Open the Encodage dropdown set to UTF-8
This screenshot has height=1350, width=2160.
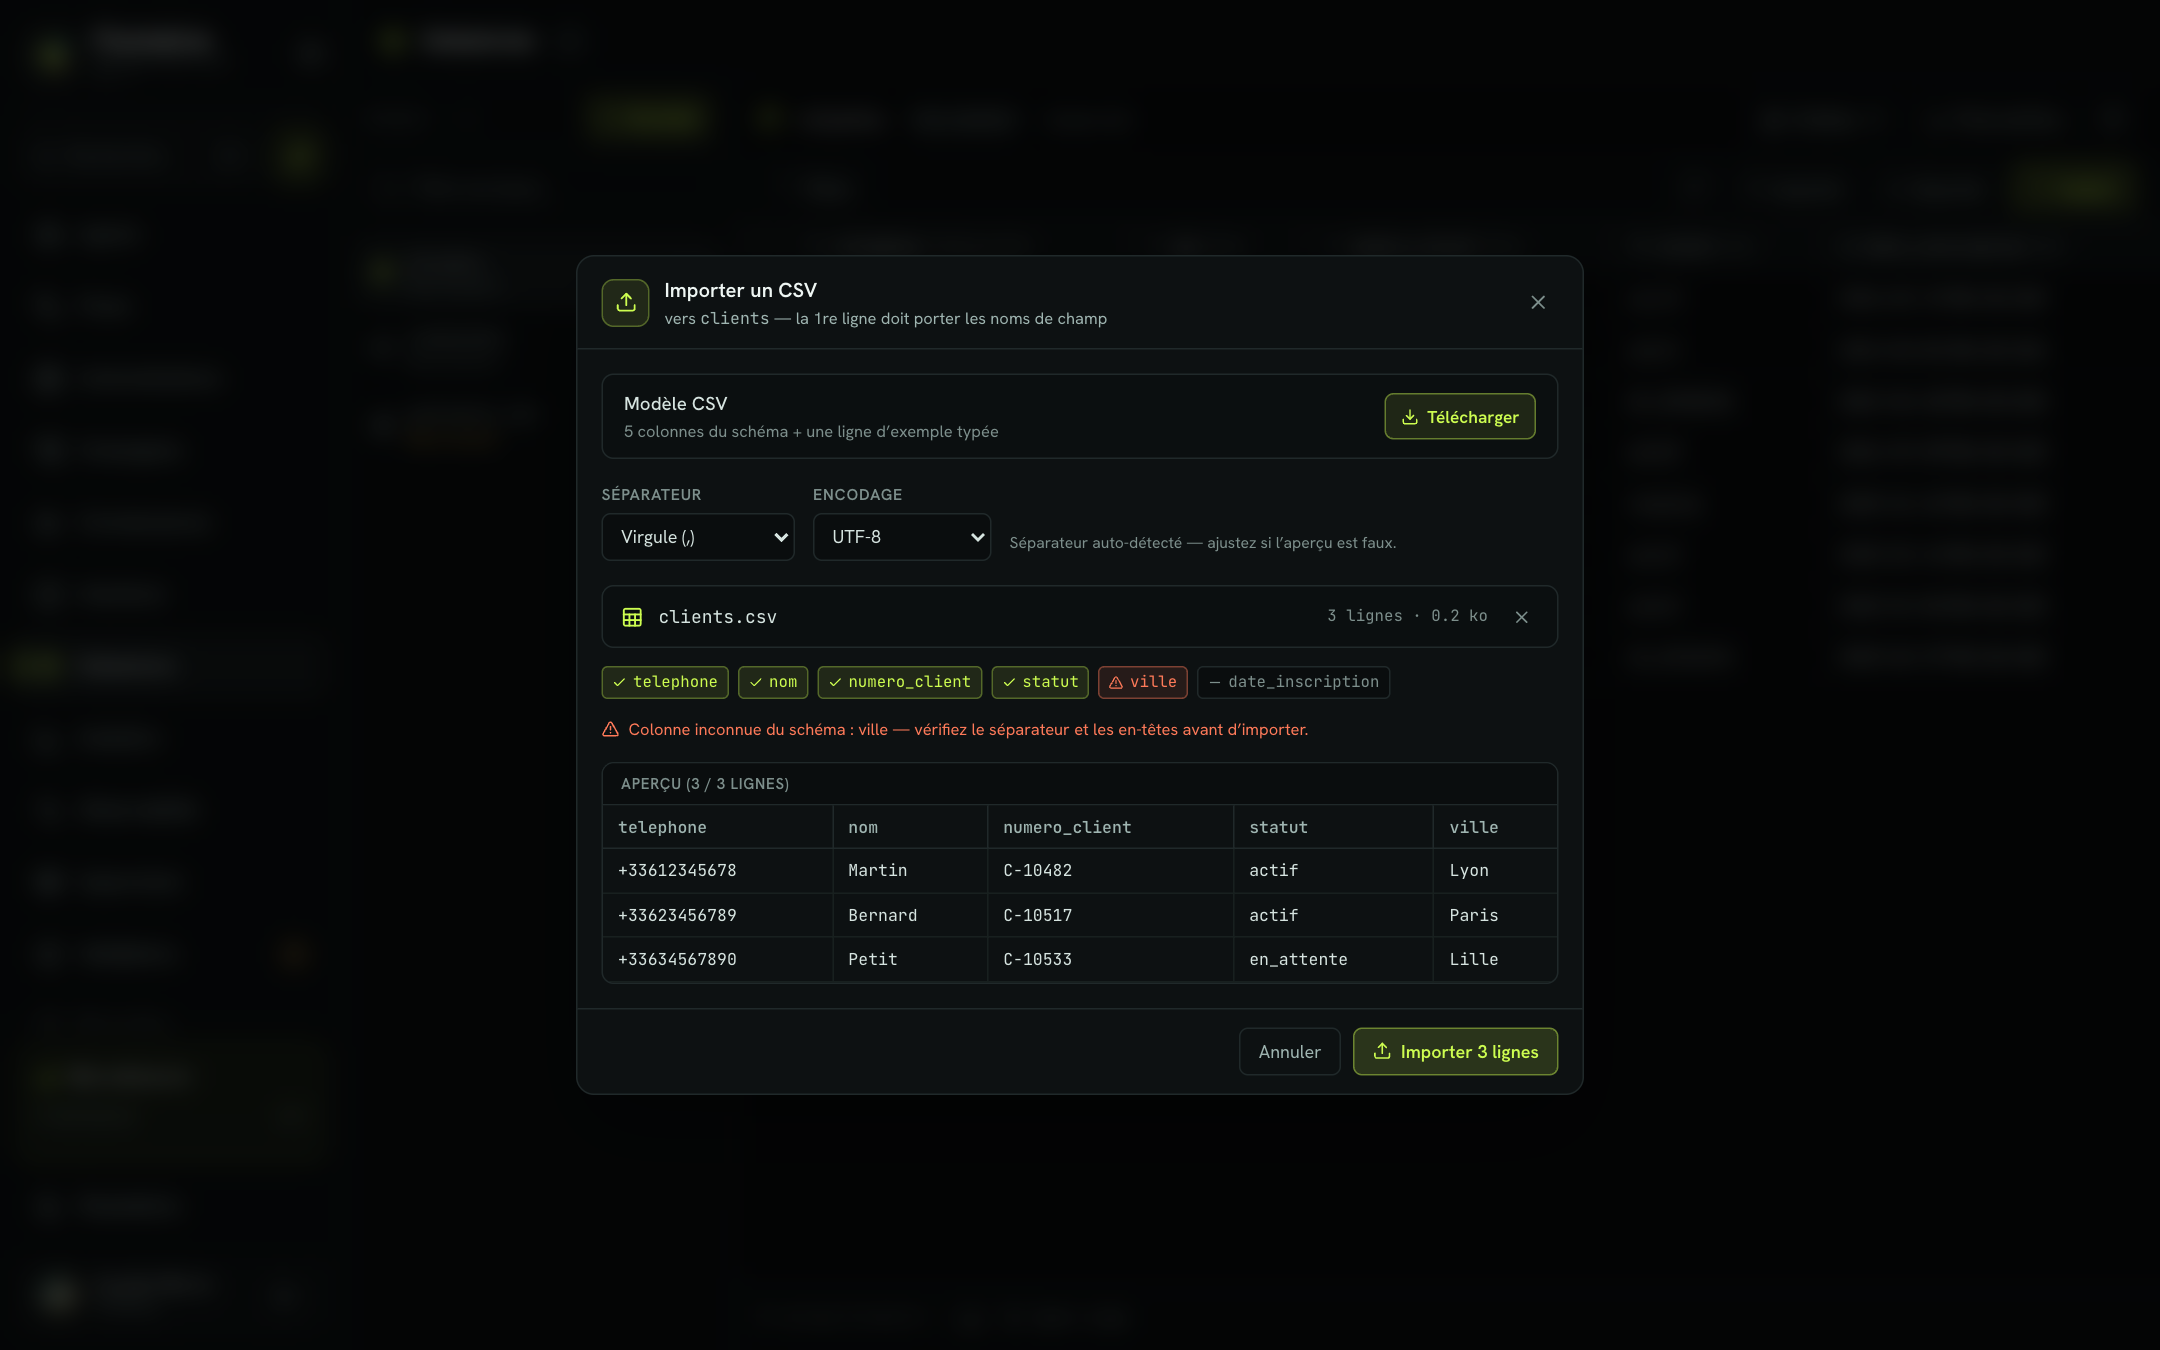click(902, 537)
